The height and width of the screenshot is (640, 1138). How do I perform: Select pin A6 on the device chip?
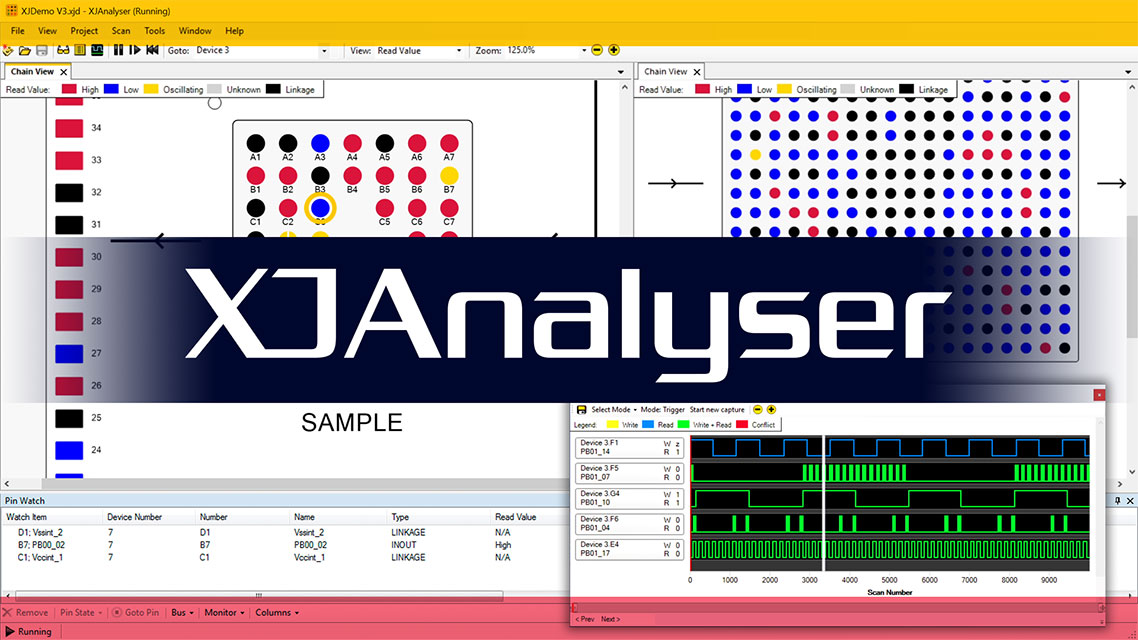point(417,144)
